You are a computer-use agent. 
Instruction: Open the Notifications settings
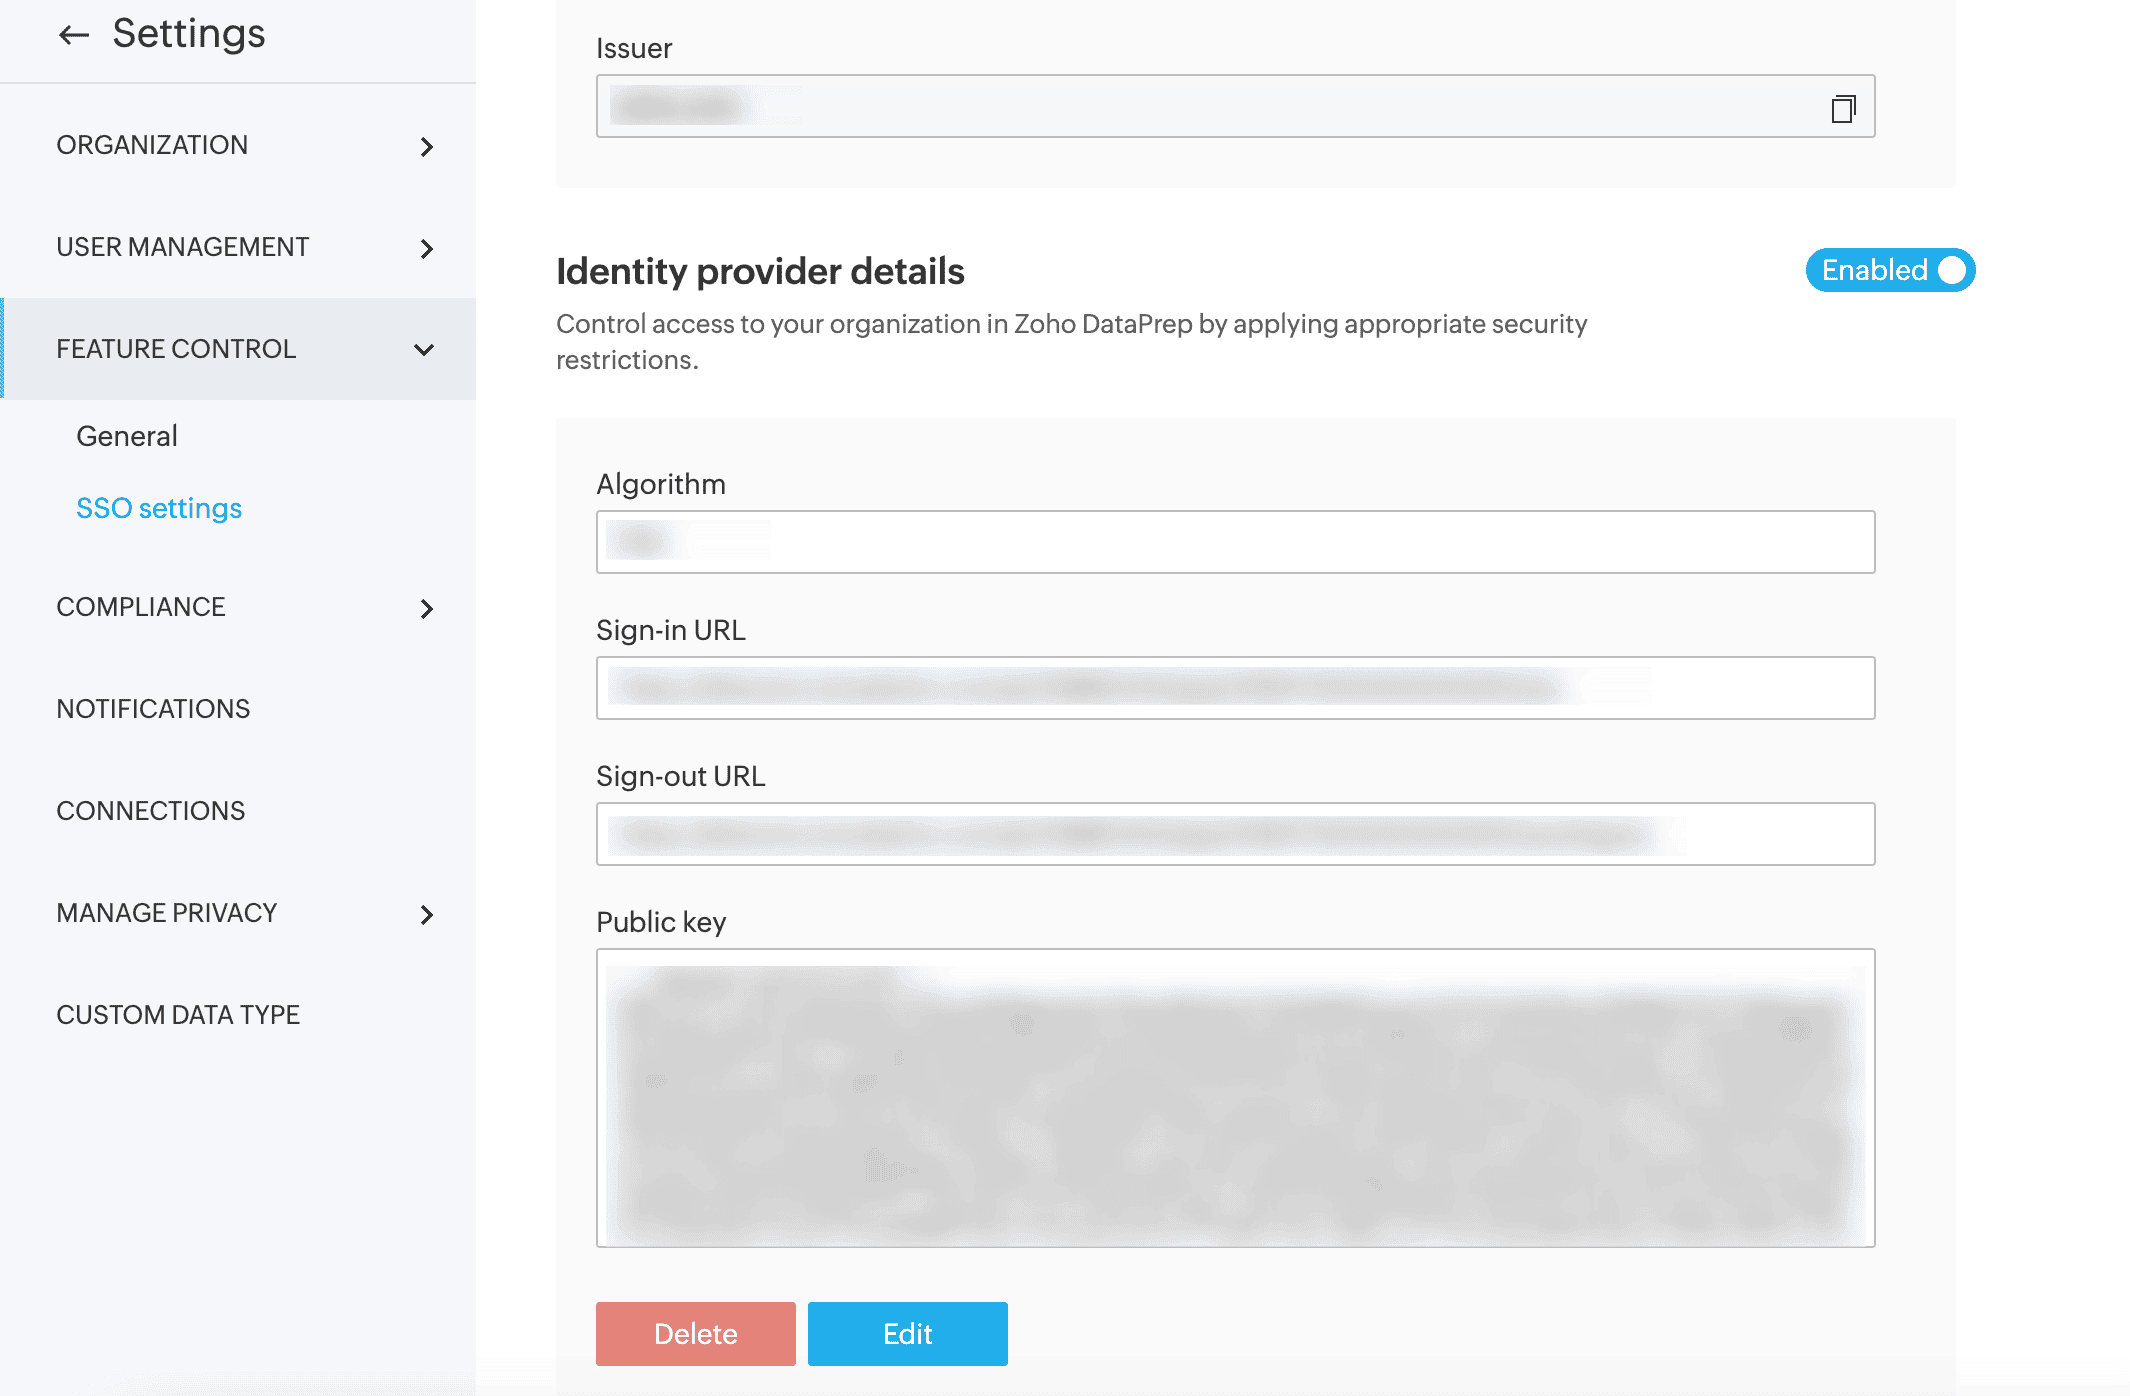(x=153, y=710)
